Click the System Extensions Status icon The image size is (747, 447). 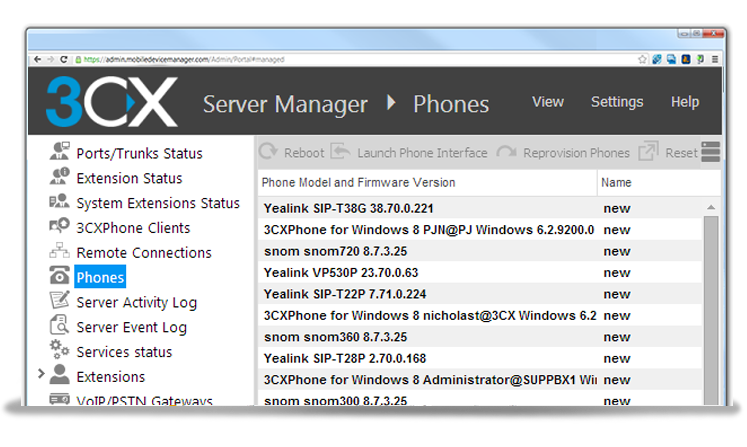[60, 201]
